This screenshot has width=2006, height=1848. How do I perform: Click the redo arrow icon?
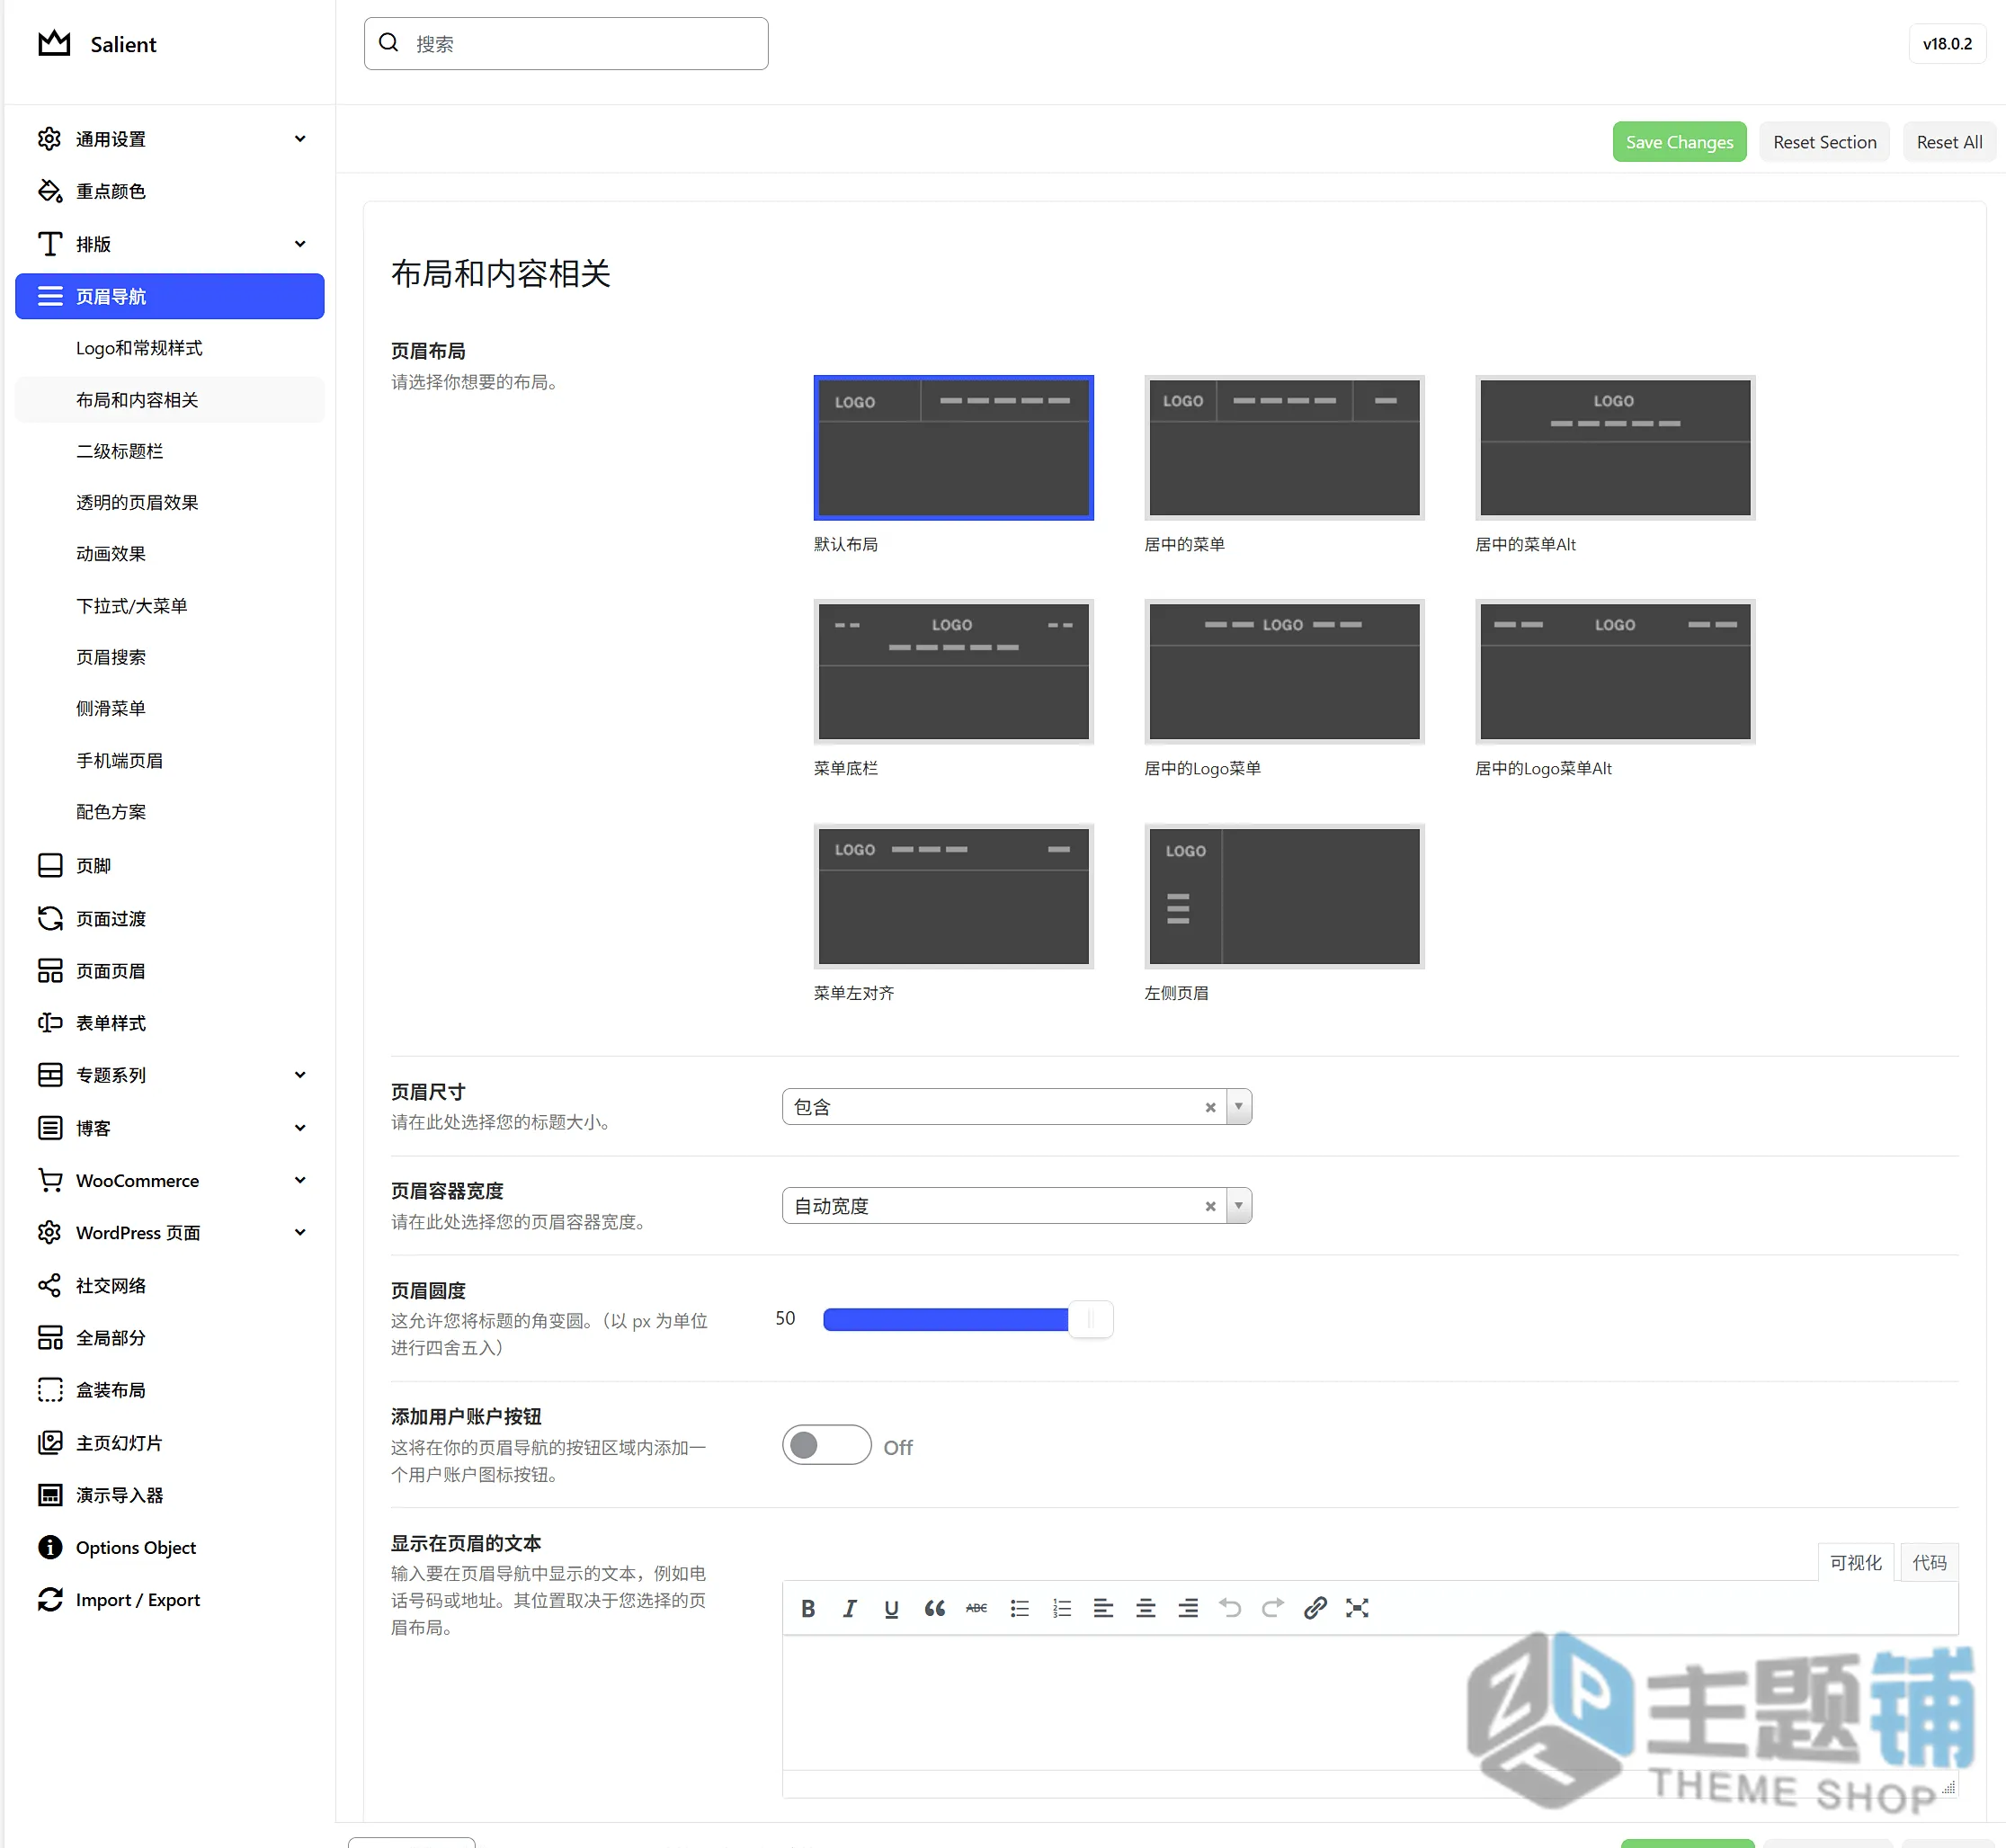point(1272,1608)
